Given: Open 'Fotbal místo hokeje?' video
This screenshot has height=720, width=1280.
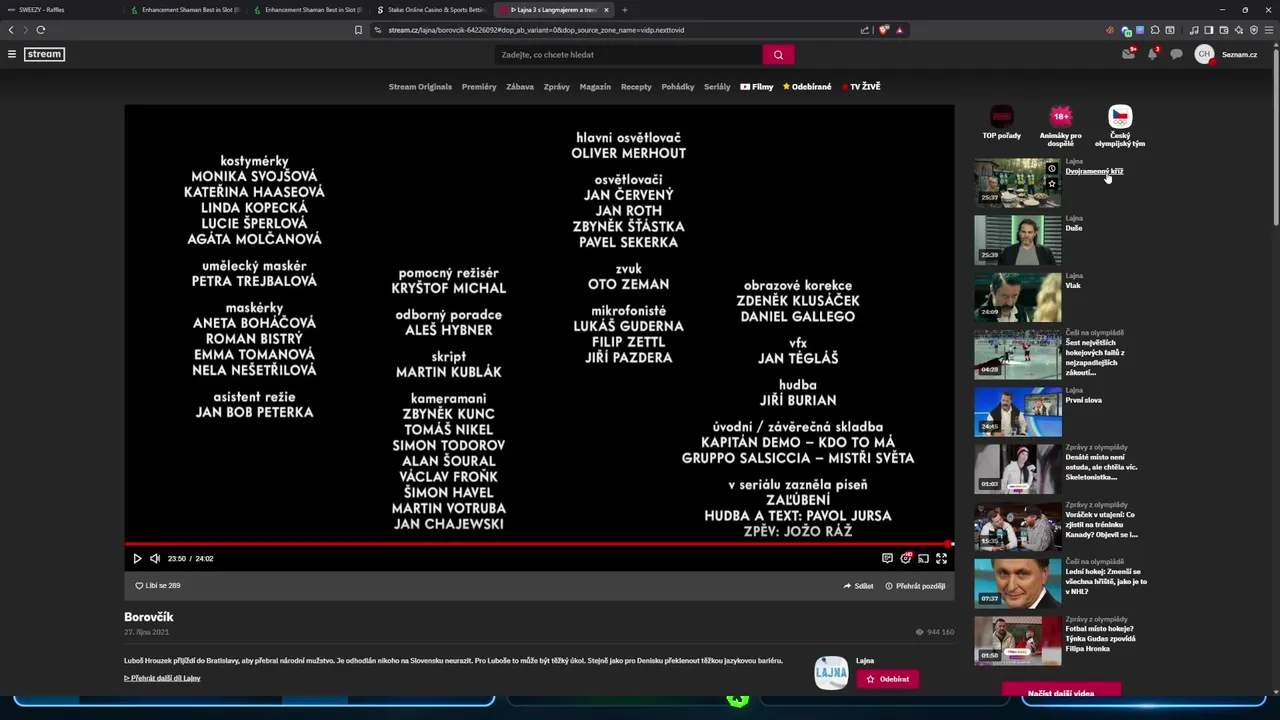Looking at the screenshot, I should click(1018, 641).
